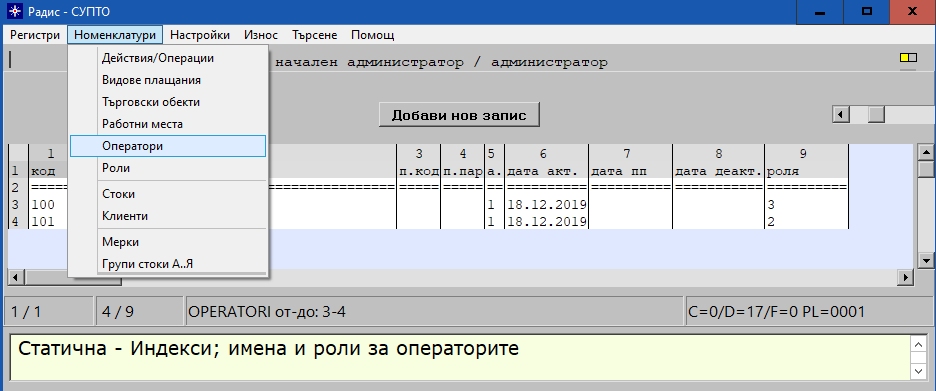Click row number 4 header
Screen dimensions: 936x391
click(x=17, y=222)
